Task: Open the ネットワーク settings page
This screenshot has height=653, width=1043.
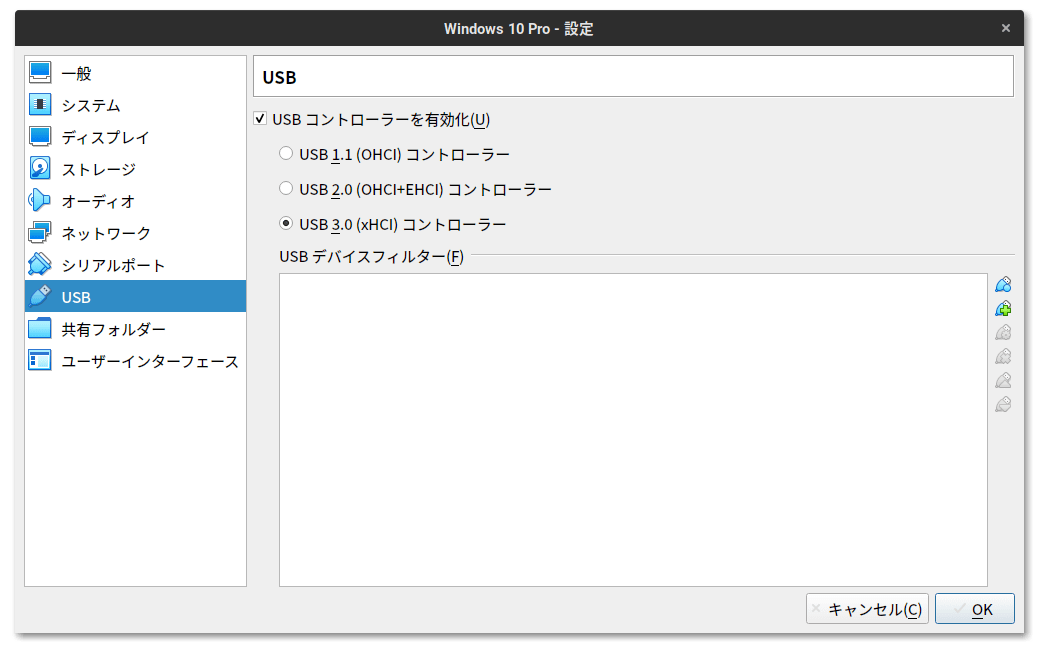Action: point(135,233)
